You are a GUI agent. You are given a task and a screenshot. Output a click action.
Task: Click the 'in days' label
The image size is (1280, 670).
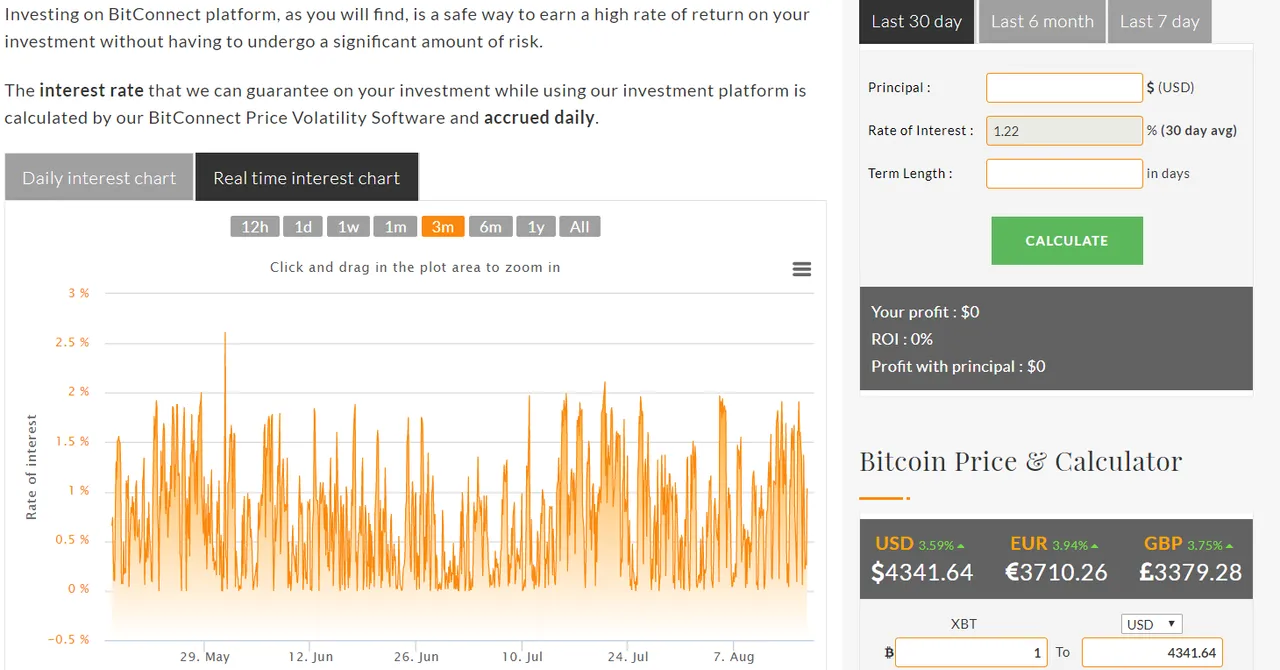[1168, 173]
